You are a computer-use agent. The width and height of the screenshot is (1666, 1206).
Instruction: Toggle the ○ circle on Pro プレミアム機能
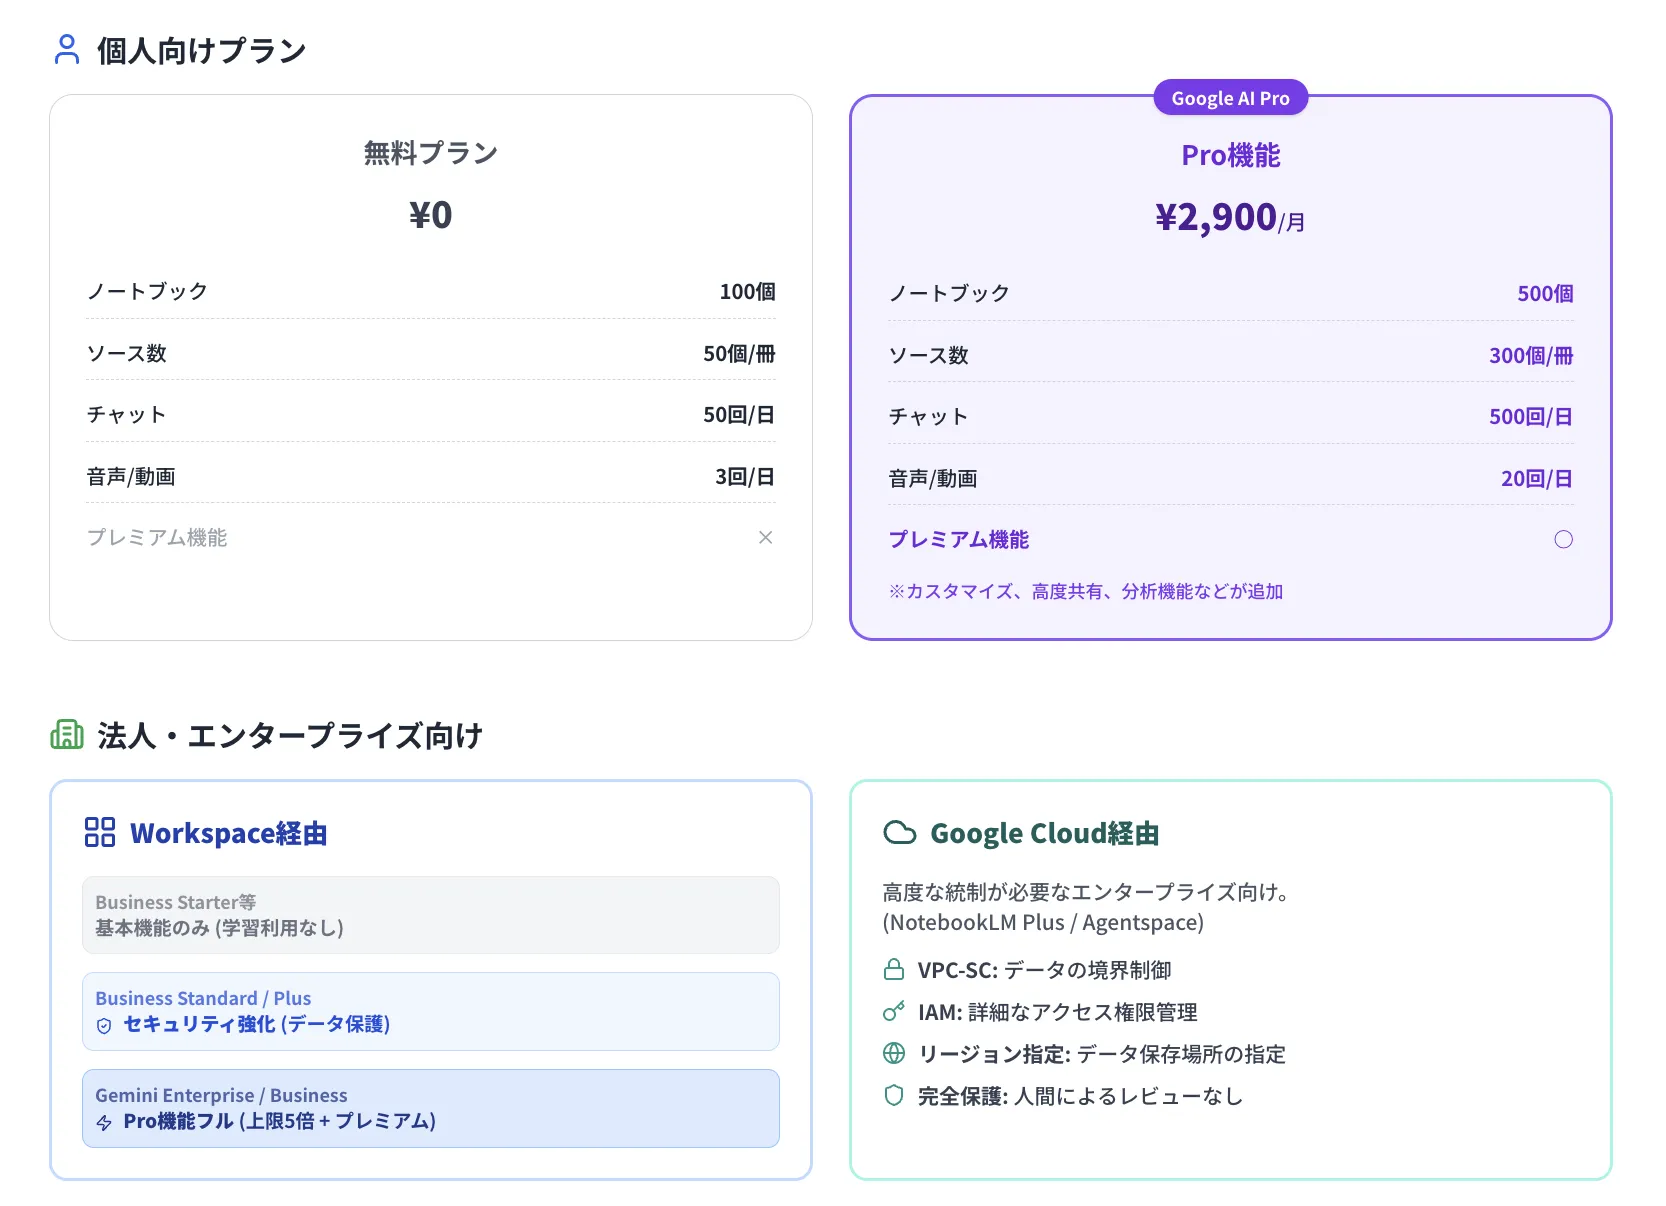(x=1563, y=539)
